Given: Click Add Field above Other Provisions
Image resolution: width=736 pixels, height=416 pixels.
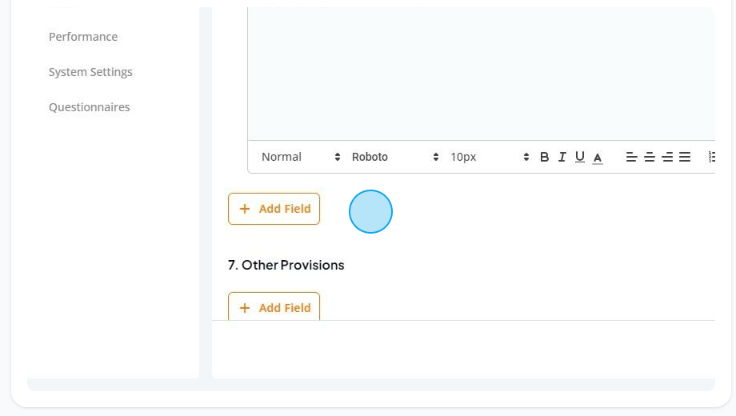Looking at the screenshot, I should pos(274,209).
